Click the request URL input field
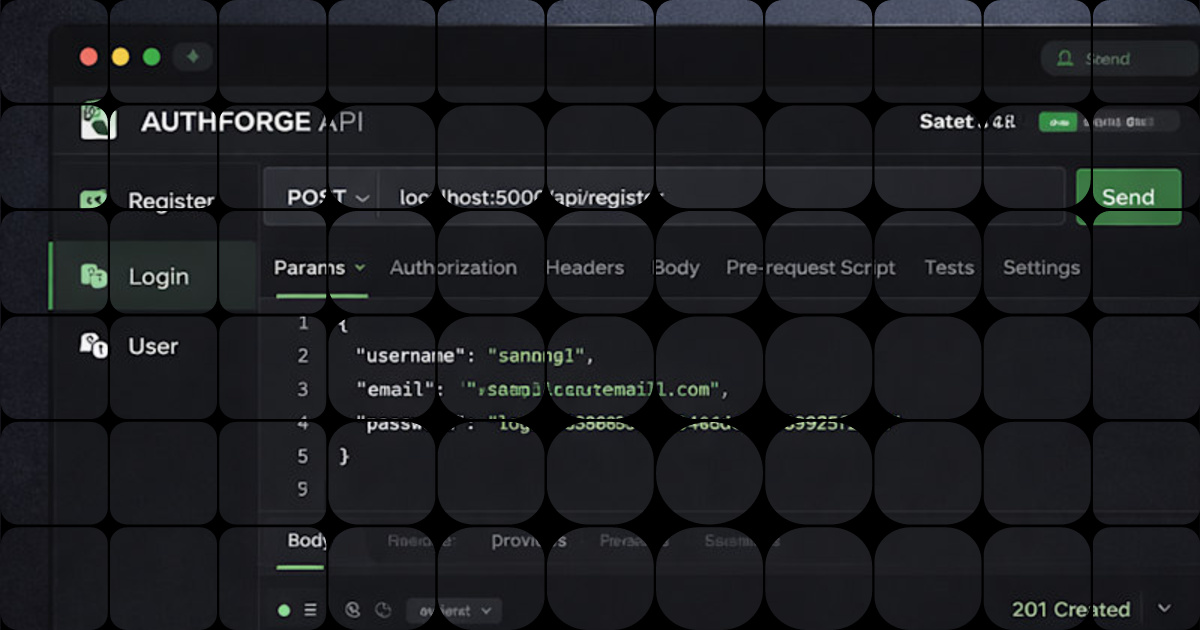This screenshot has width=1200, height=630. click(722, 198)
